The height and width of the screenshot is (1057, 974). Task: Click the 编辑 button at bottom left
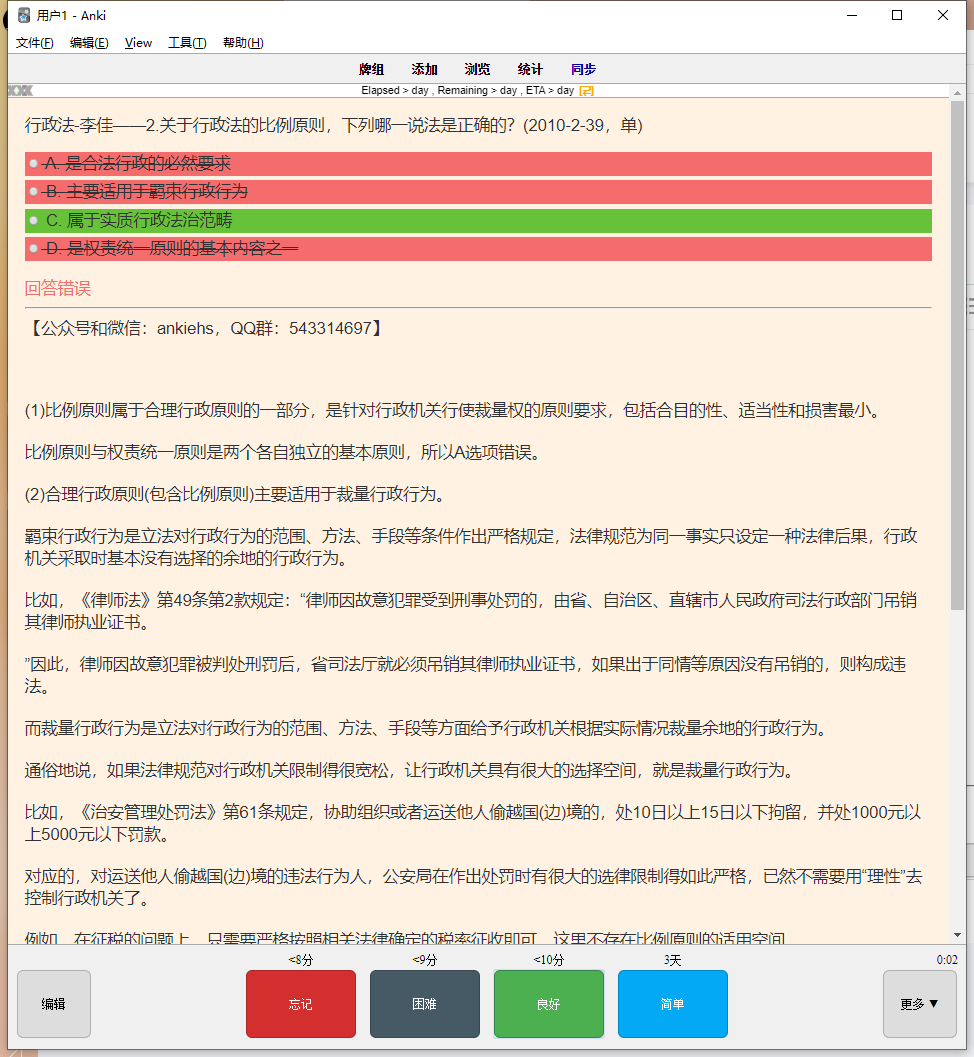pos(54,1004)
